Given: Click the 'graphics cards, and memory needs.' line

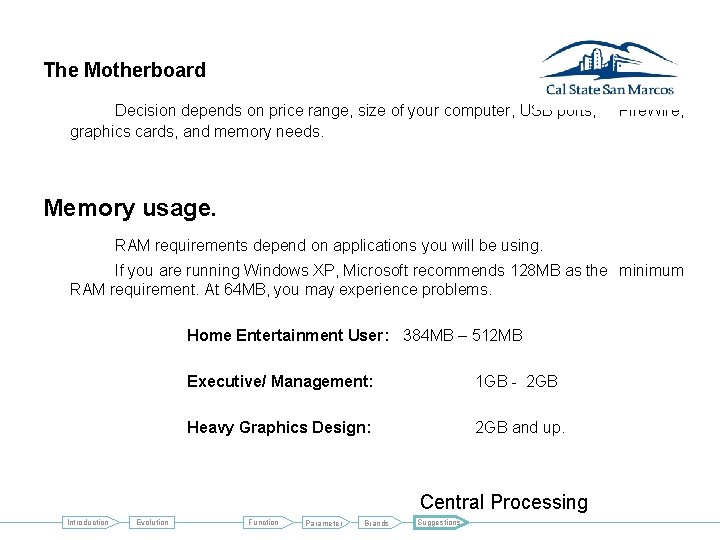Looking at the screenshot, I should 197,132.
